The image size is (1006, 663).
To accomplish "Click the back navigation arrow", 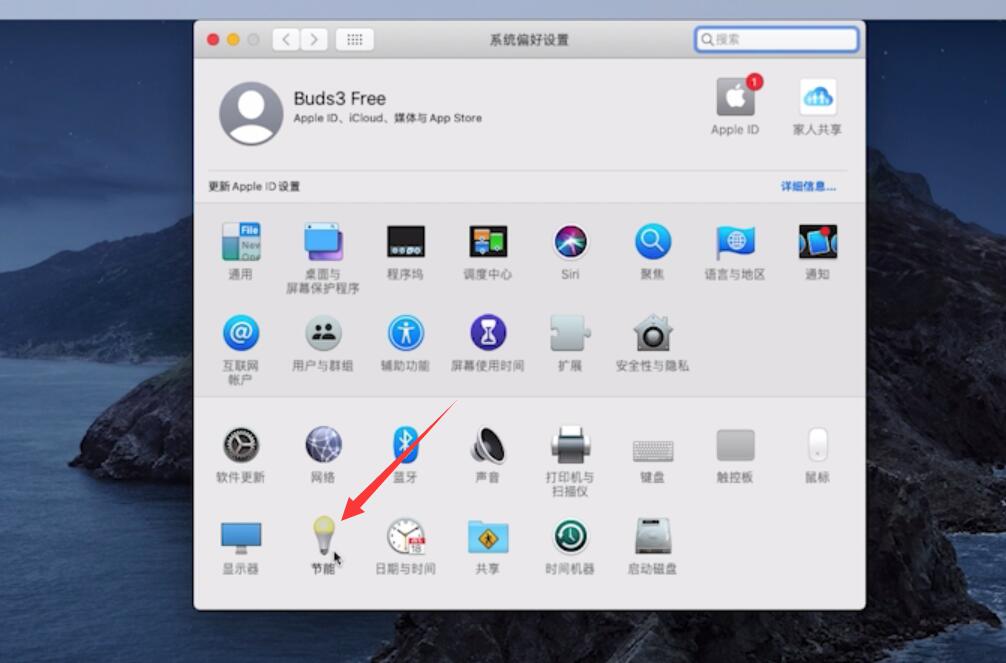I will pyautogui.click(x=285, y=39).
